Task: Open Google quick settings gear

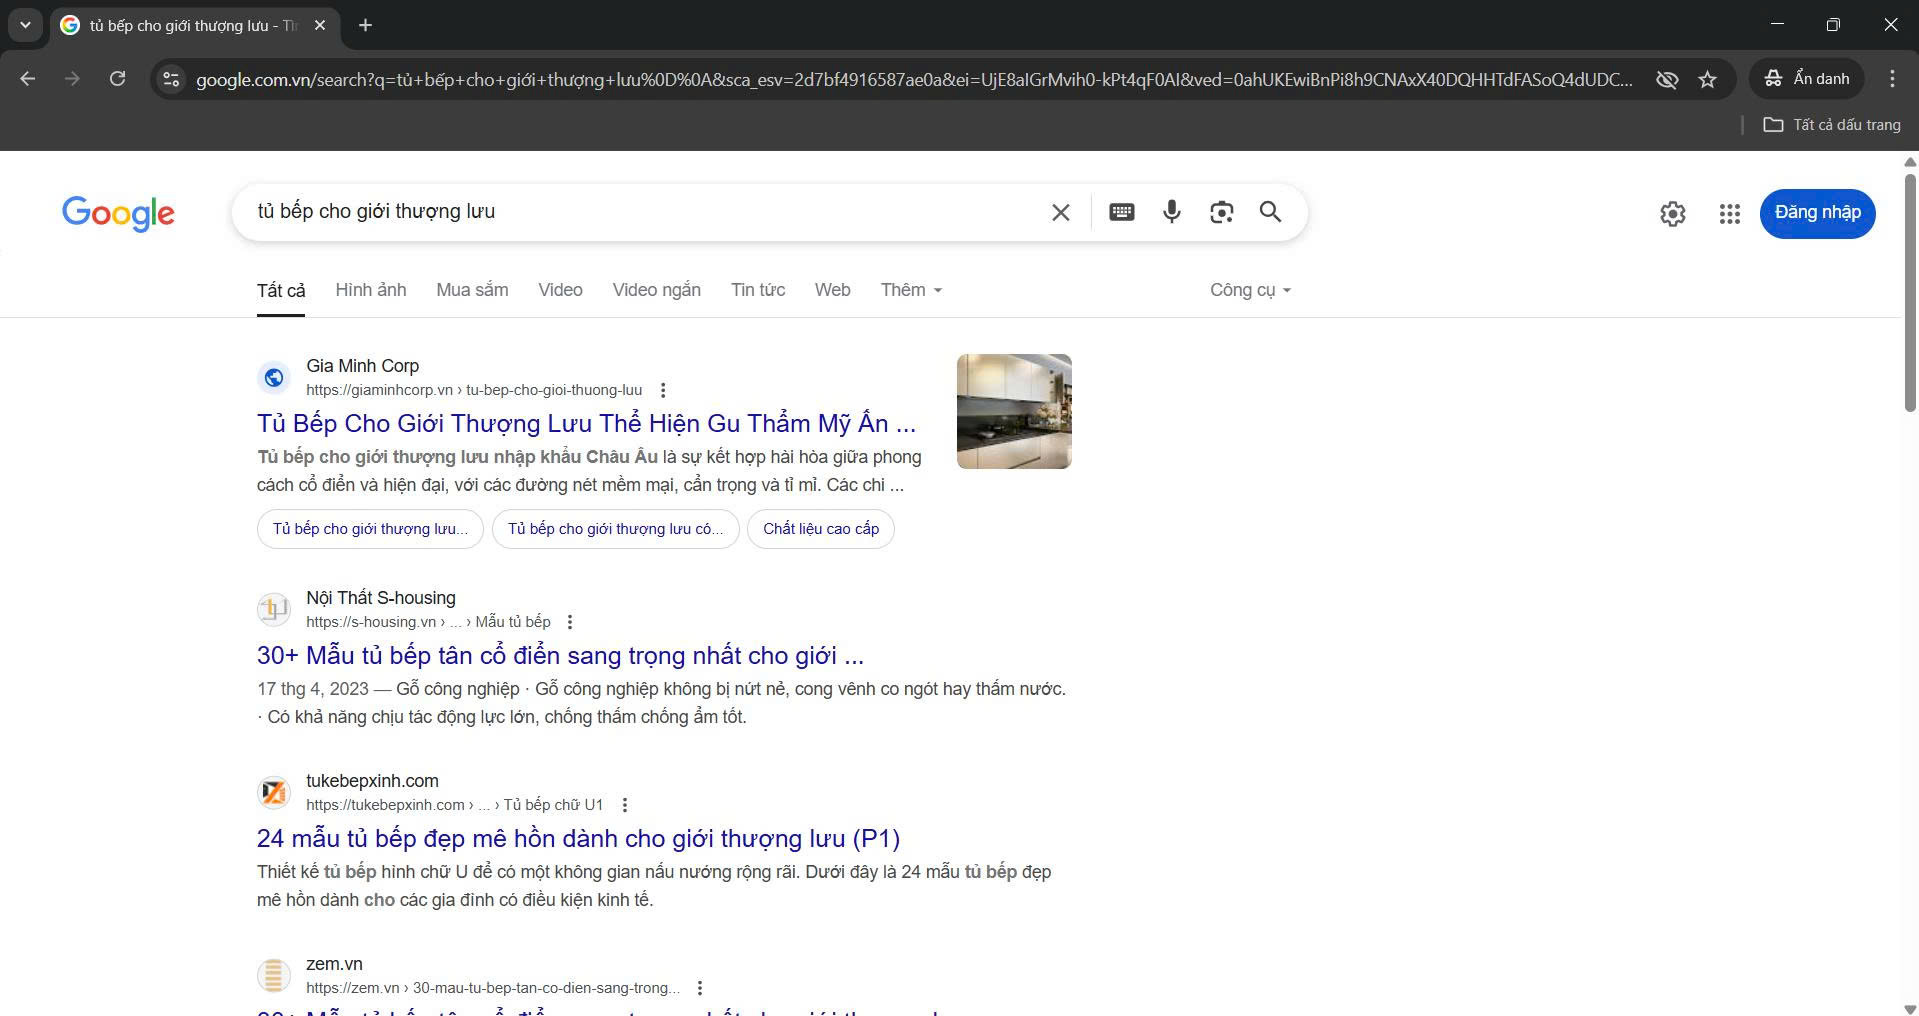Action: (1672, 213)
